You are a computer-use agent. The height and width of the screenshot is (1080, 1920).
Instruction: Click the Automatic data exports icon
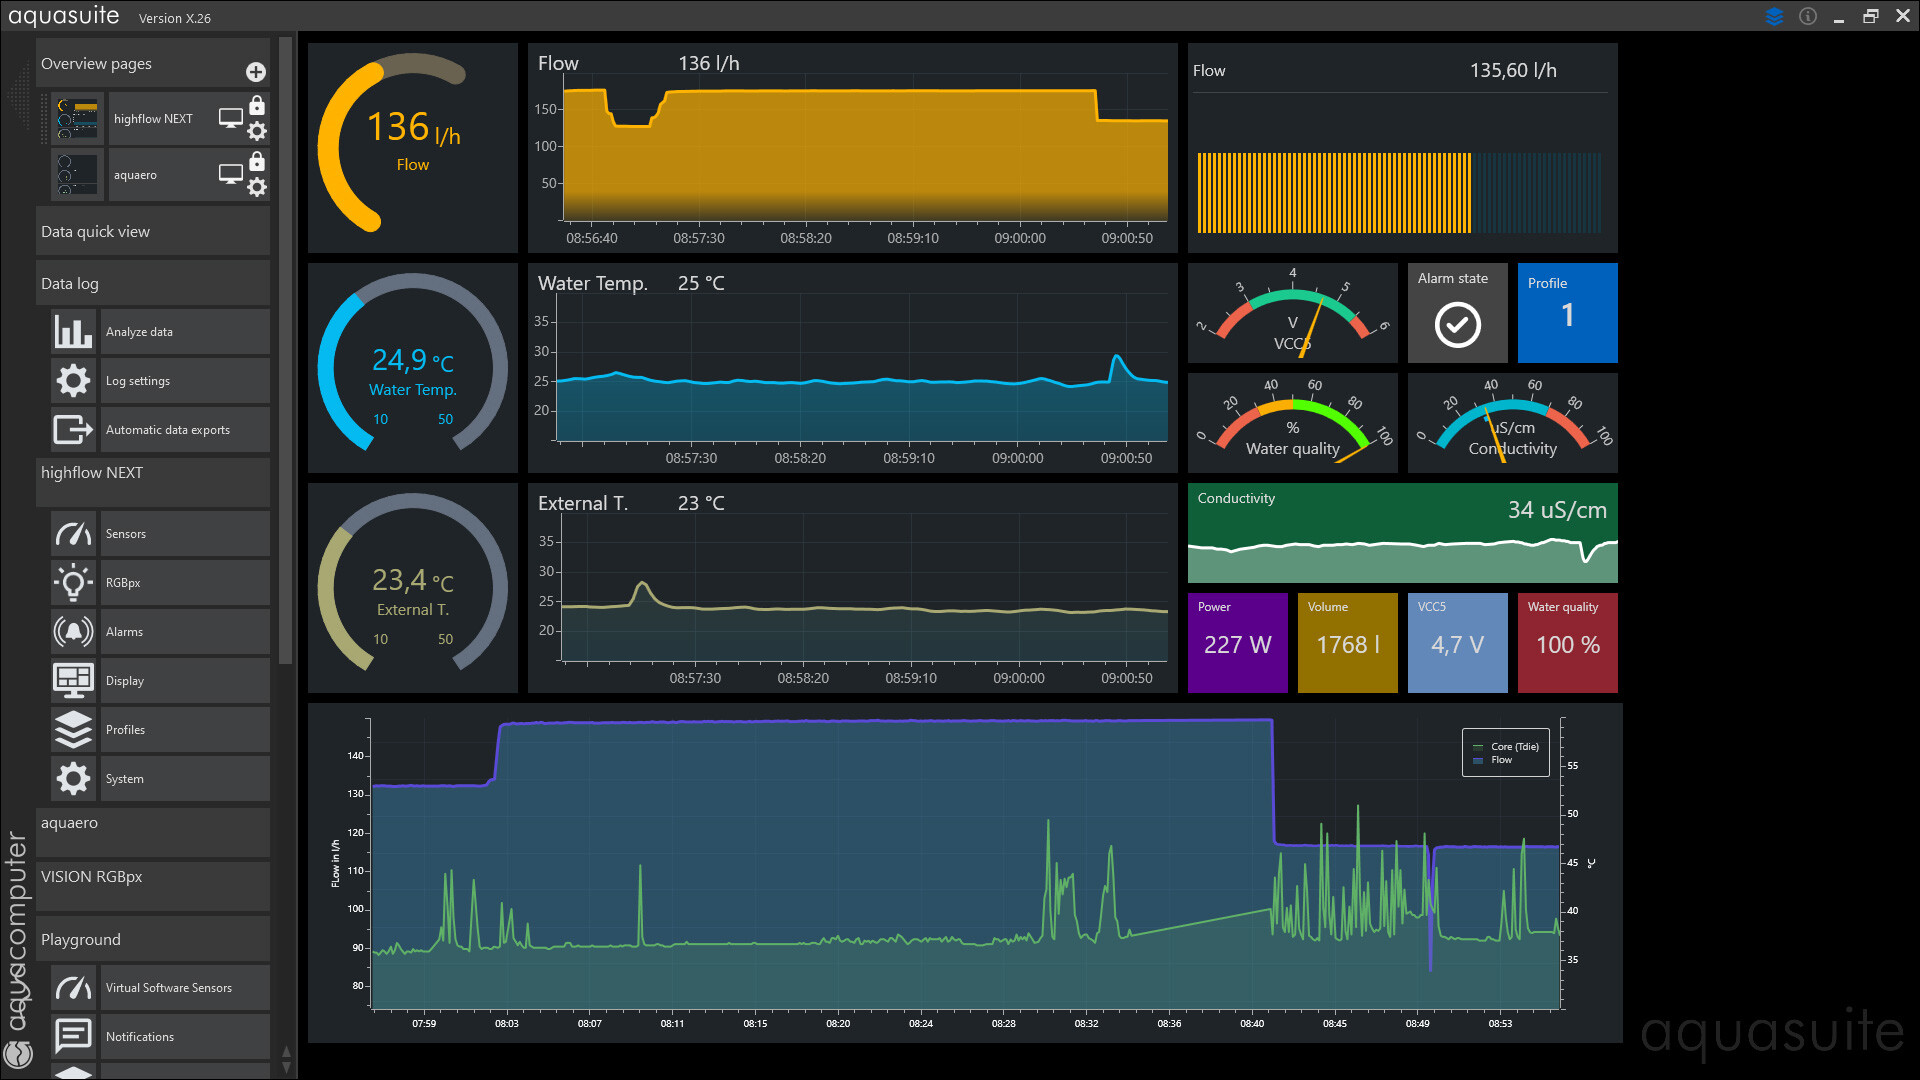73,430
